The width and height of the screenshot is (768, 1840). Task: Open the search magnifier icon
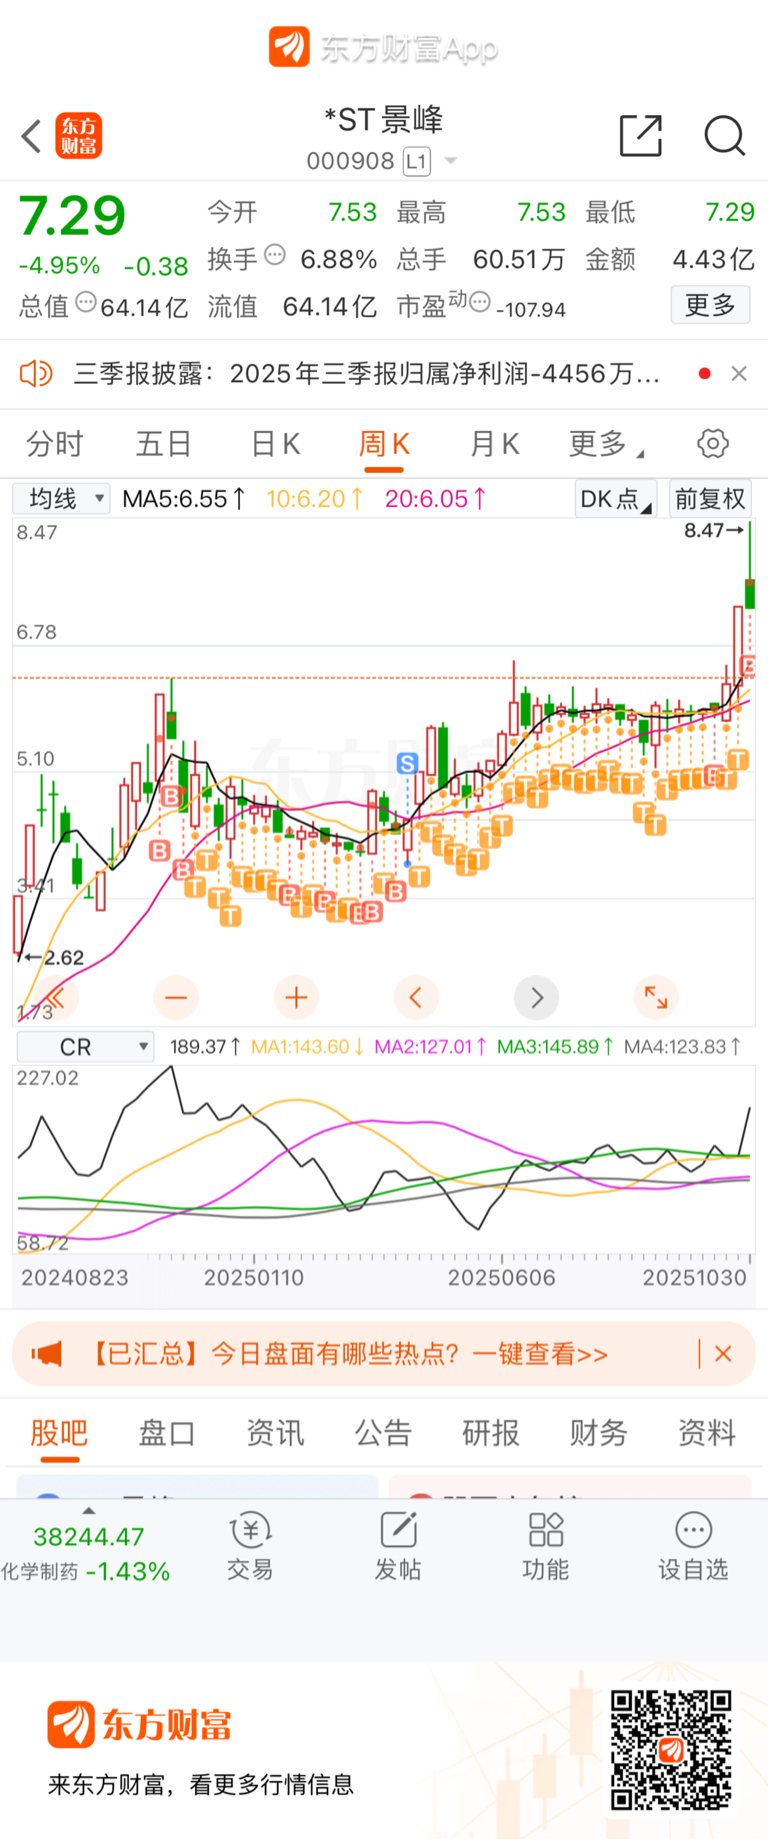(725, 135)
